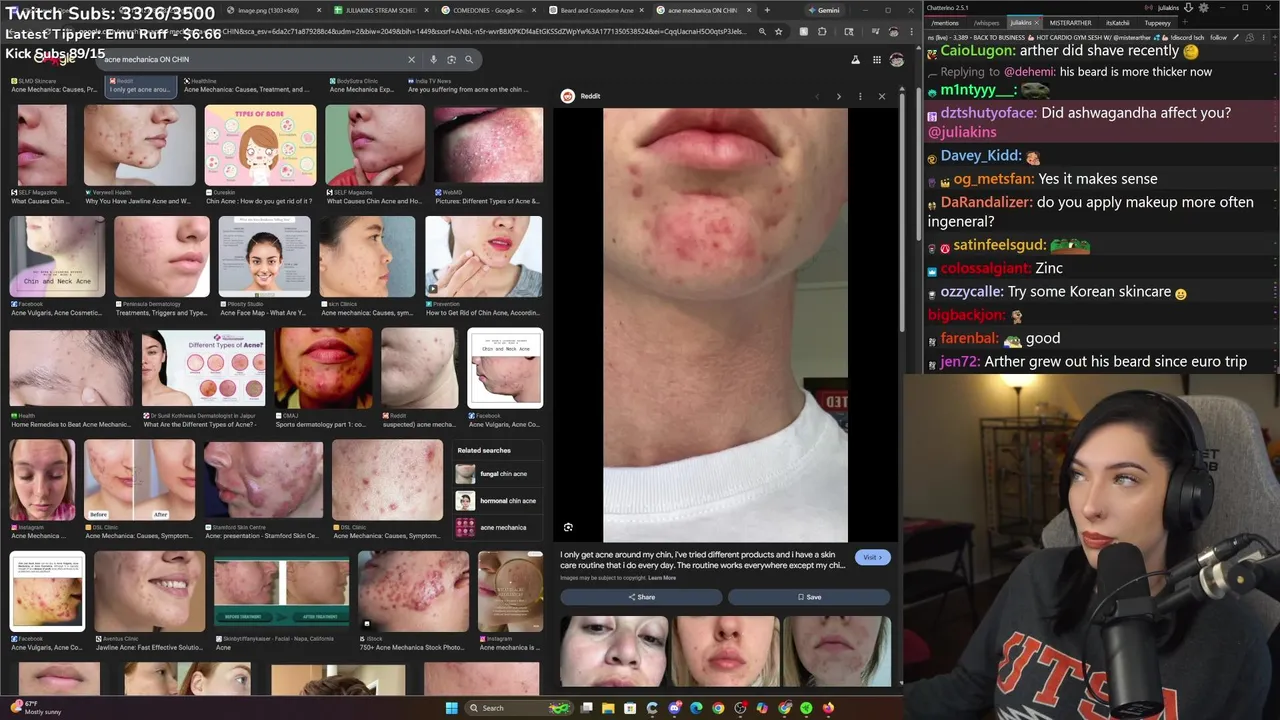Open Firefox from the taskbar

[828, 708]
